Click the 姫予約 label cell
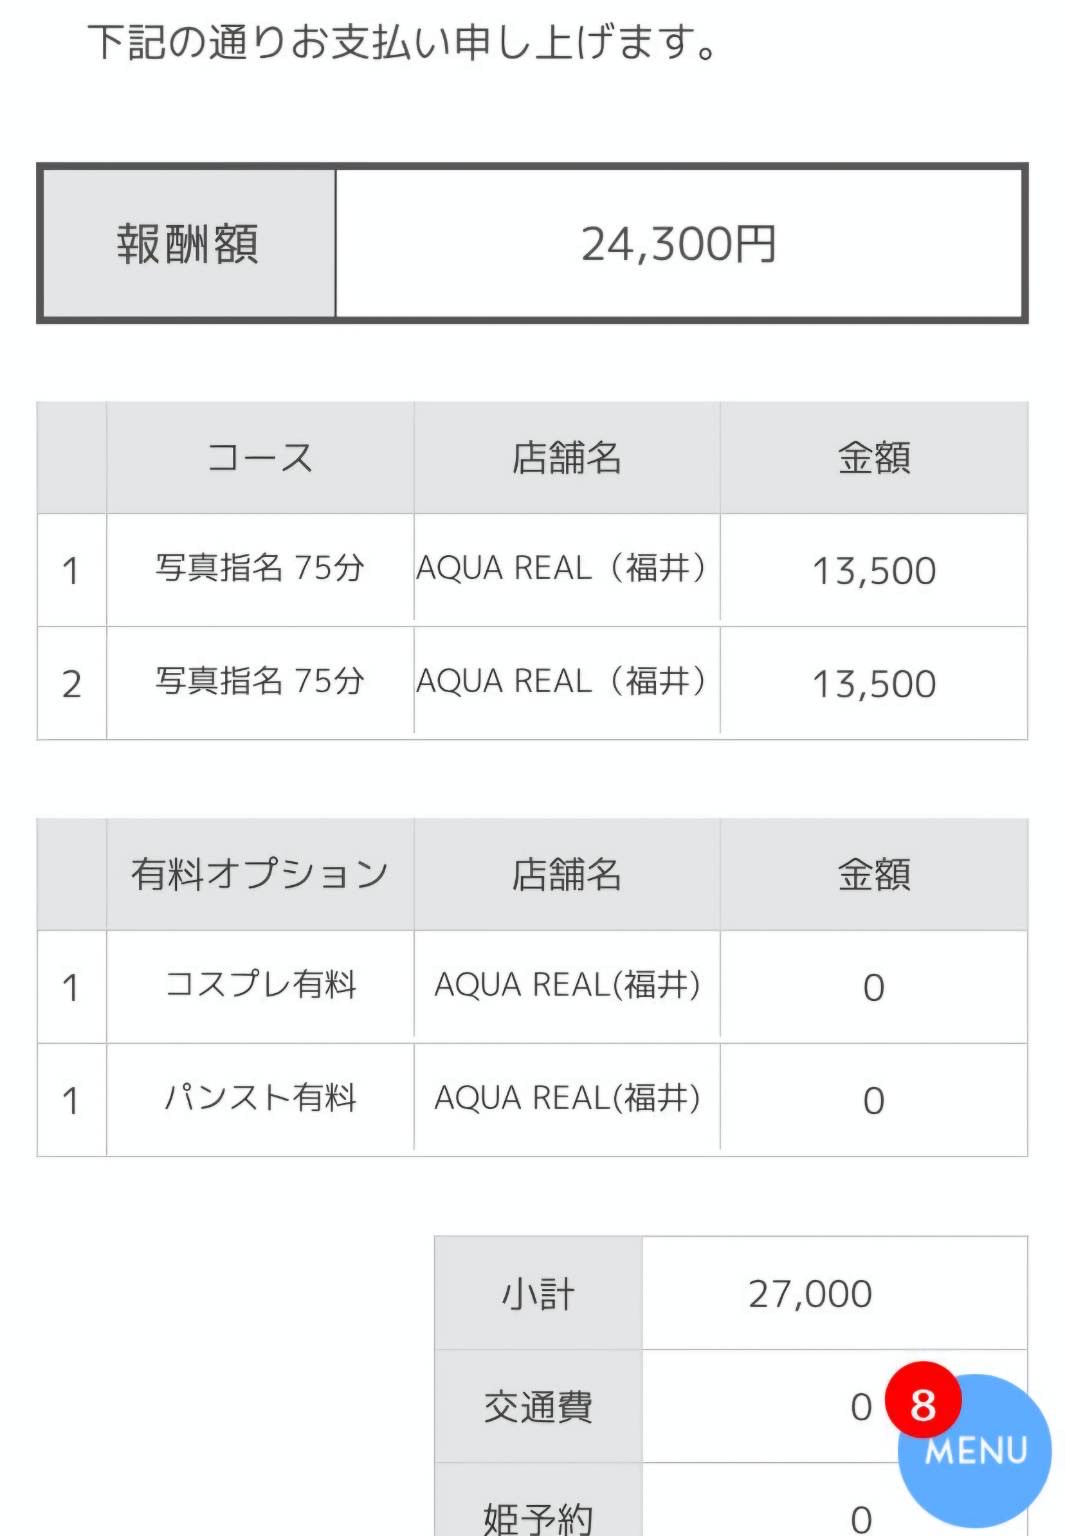This screenshot has width=1065, height=1536. (x=538, y=1516)
